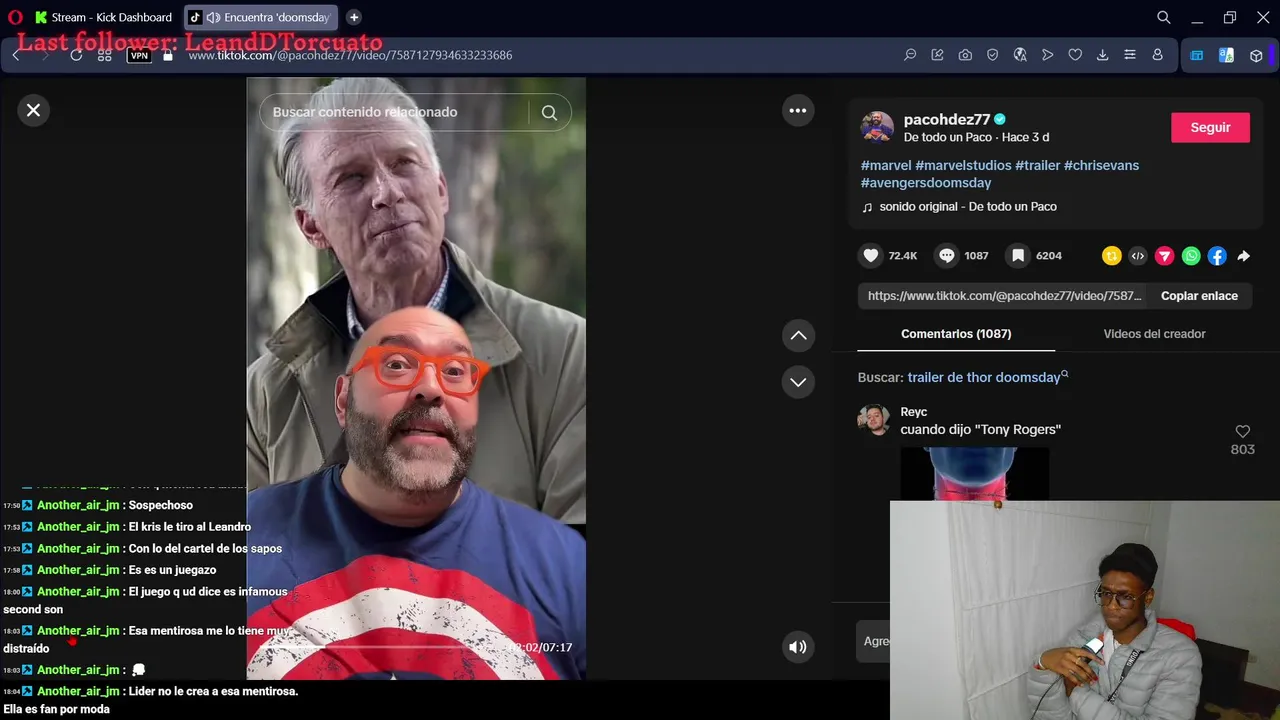Click the red 'Seguir' follow button
The width and height of the screenshot is (1280, 720).
pyautogui.click(x=1210, y=127)
